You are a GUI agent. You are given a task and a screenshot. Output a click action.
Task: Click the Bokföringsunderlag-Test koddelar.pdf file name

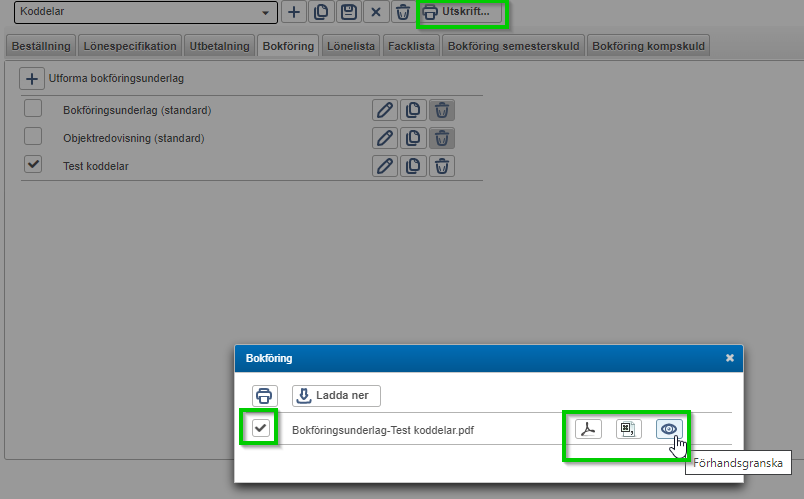pos(383,430)
